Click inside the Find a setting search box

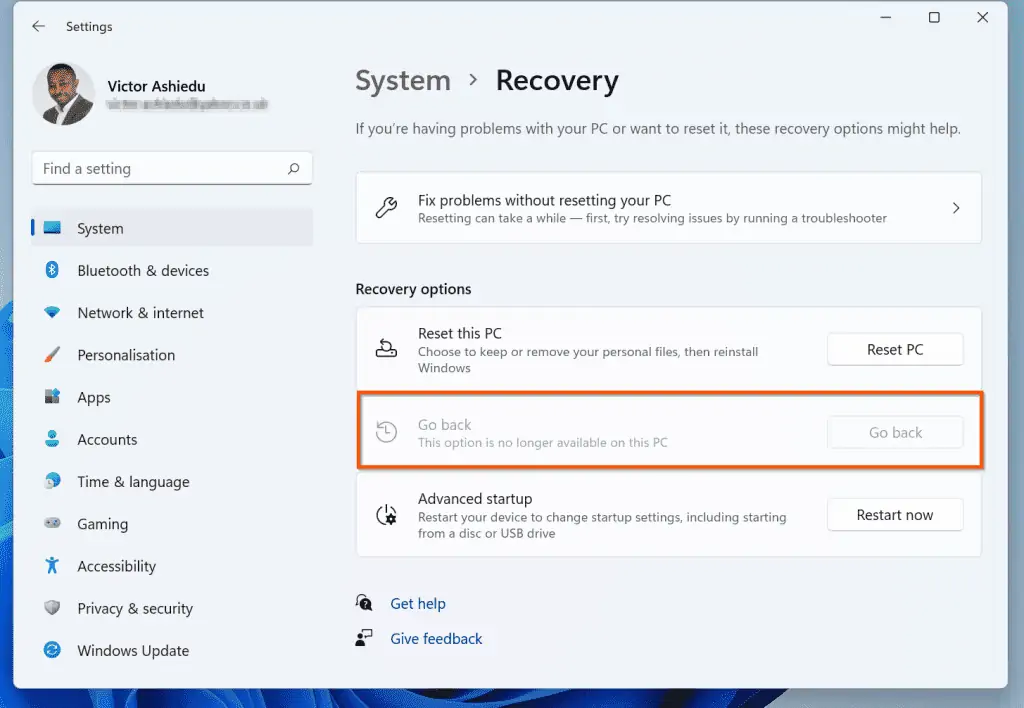(160, 169)
